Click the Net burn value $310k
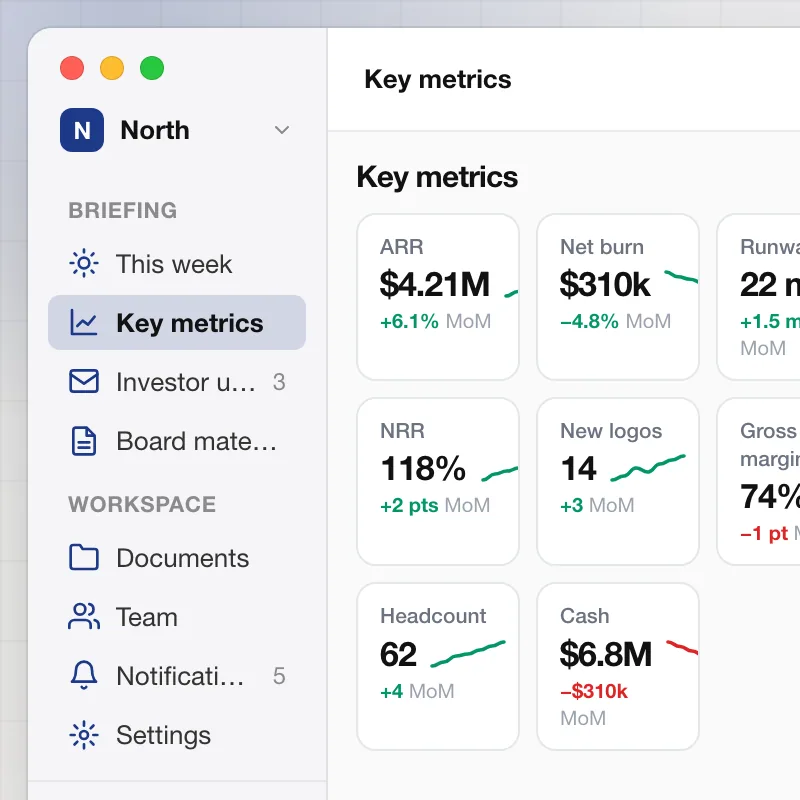Viewport: 800px width, 800px height. (605, 285)
